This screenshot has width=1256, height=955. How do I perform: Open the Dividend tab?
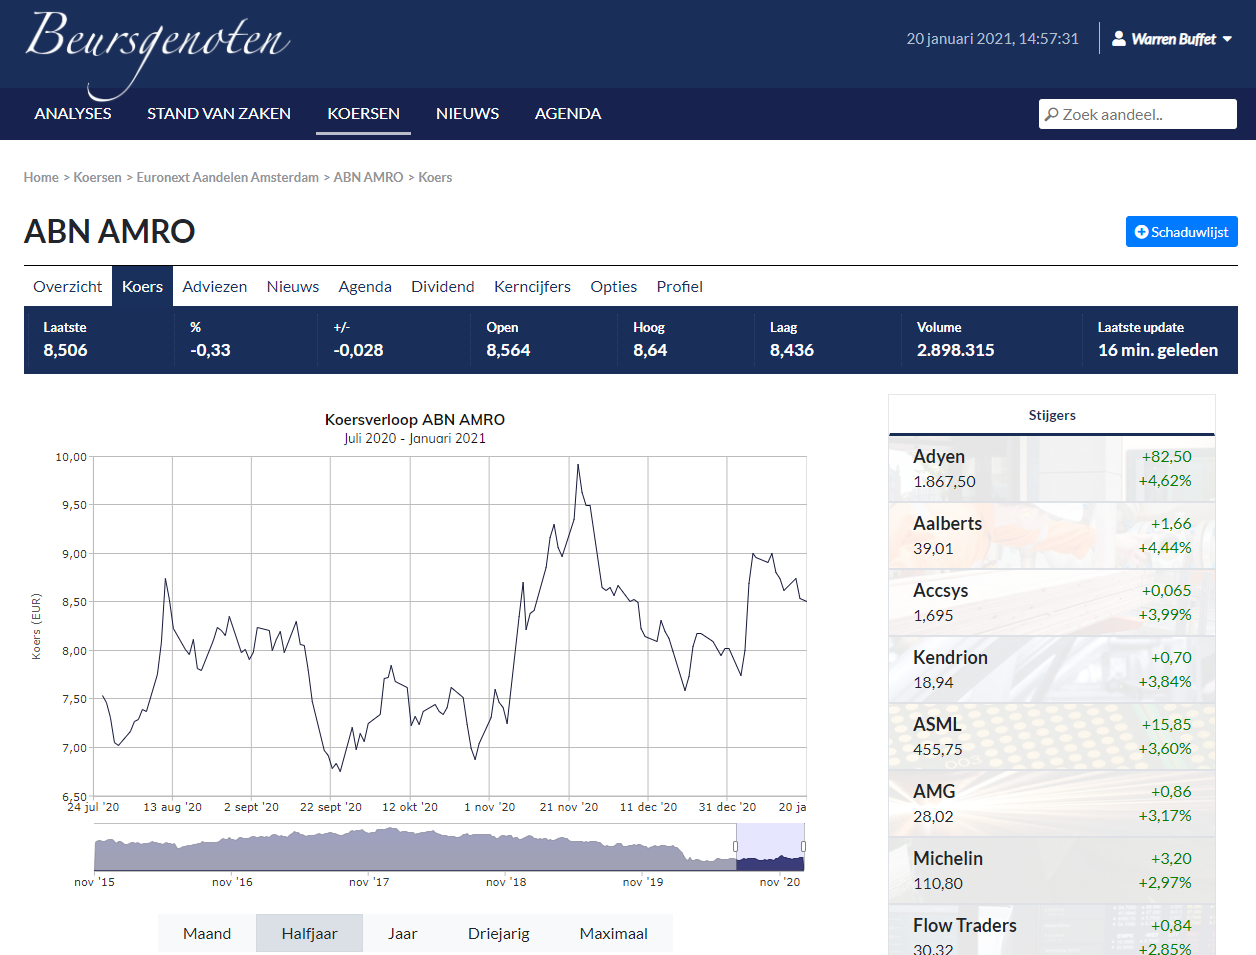(x=442, y=287)
